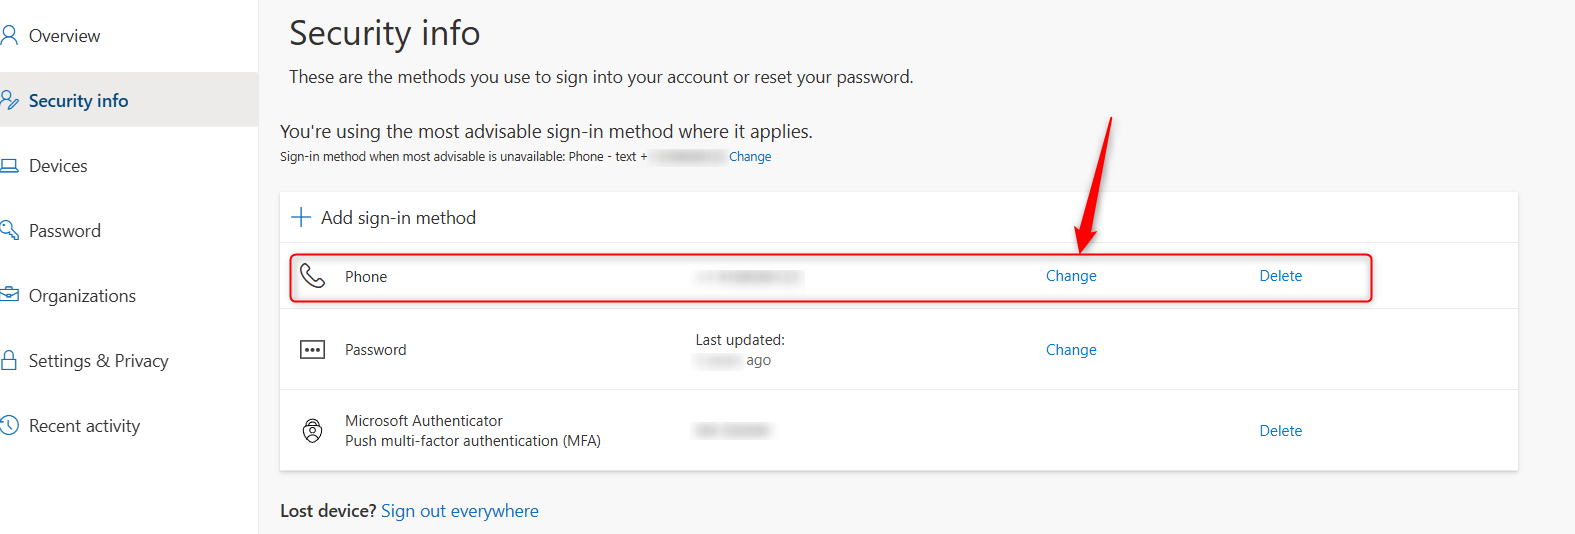Open Settings & Privacy page
Image resolution: width=1575 pixels, height=534 pixels.
point(98,361)
